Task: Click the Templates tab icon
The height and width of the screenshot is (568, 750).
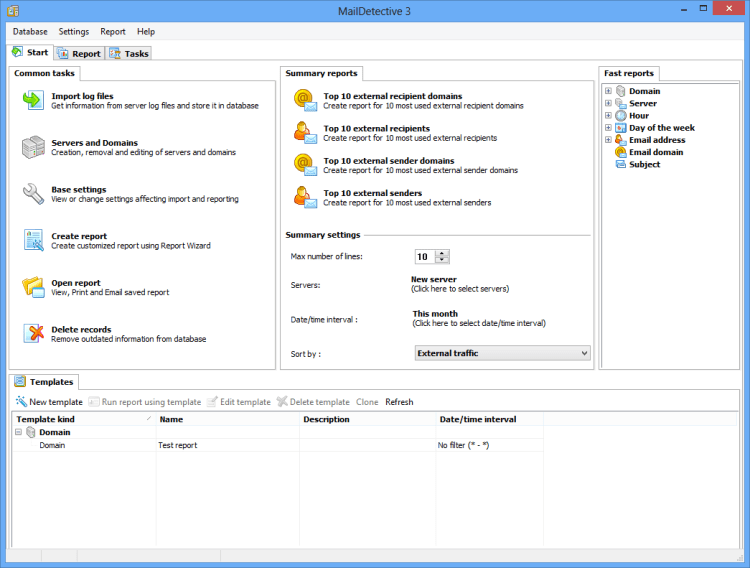Action: (x=20, y=381)
